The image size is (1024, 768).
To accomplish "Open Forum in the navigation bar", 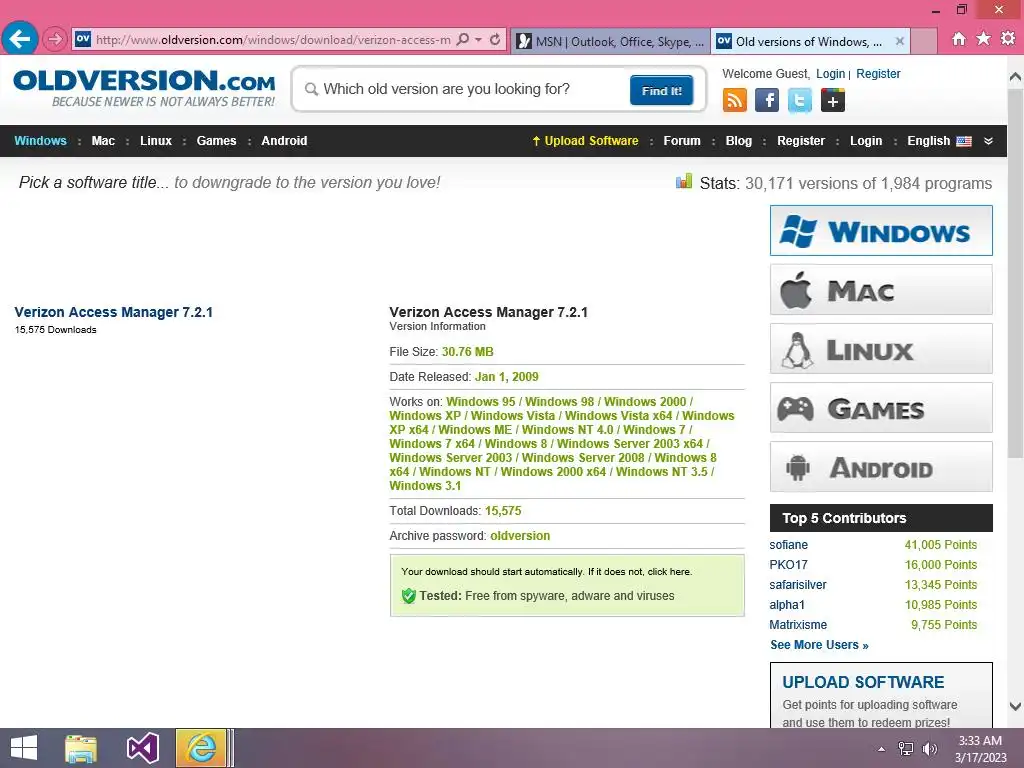I will pyautogui.click(x=682, y=140).
